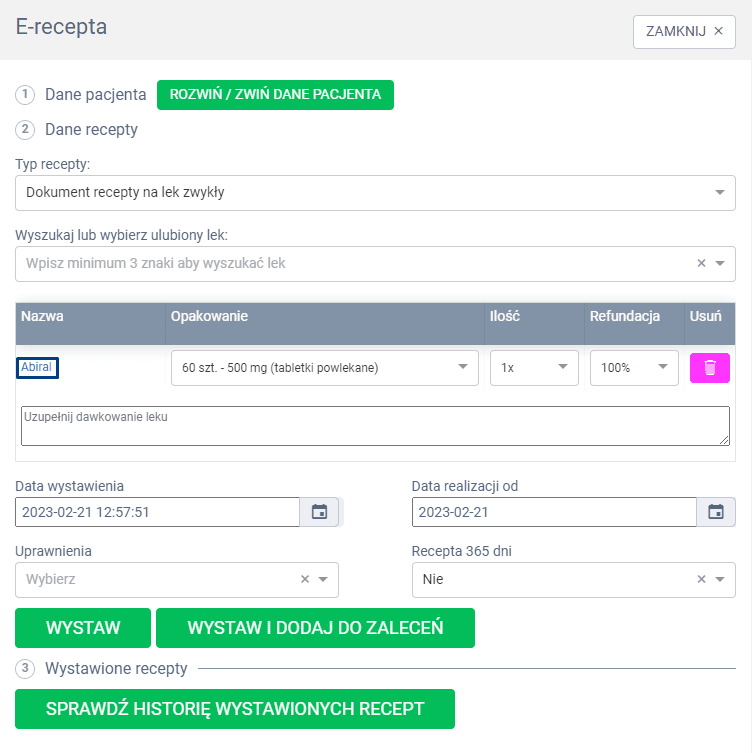Clear the medicine search field
This screenshot has width=752, height=753.
(x=701, y=263)
